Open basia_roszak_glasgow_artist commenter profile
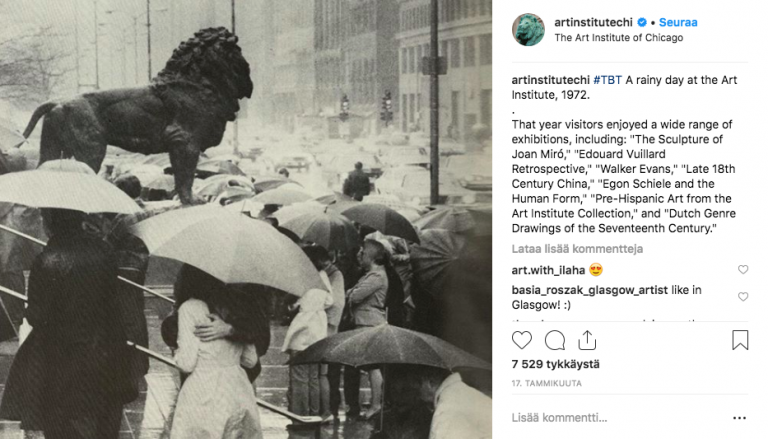The width and height of the screenshot is (768, 439). 589,290
